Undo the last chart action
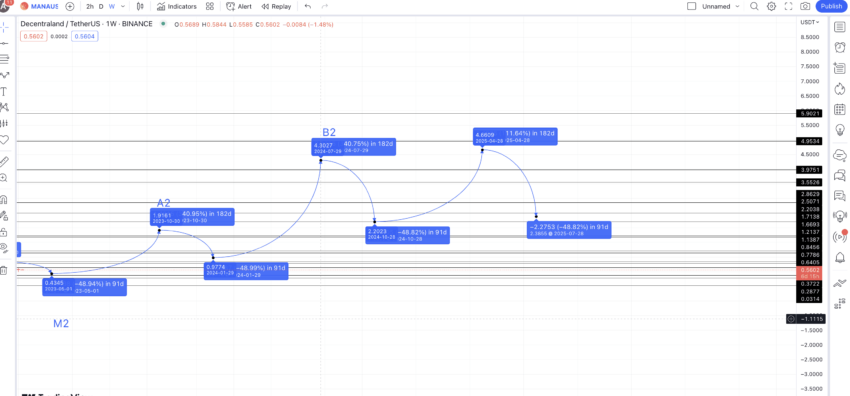This screenshot has height=396, width=850. (308, 7)
